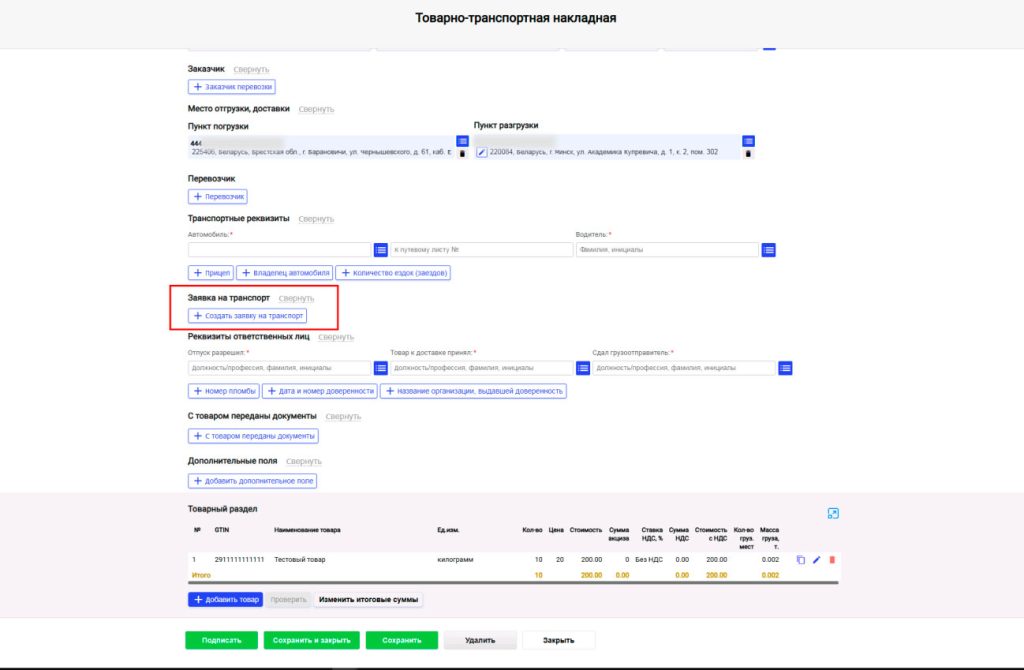The width and height of the screenshot is (1024, 670).
Task: Click the Добавить товар button
Action: click(225, 599)
